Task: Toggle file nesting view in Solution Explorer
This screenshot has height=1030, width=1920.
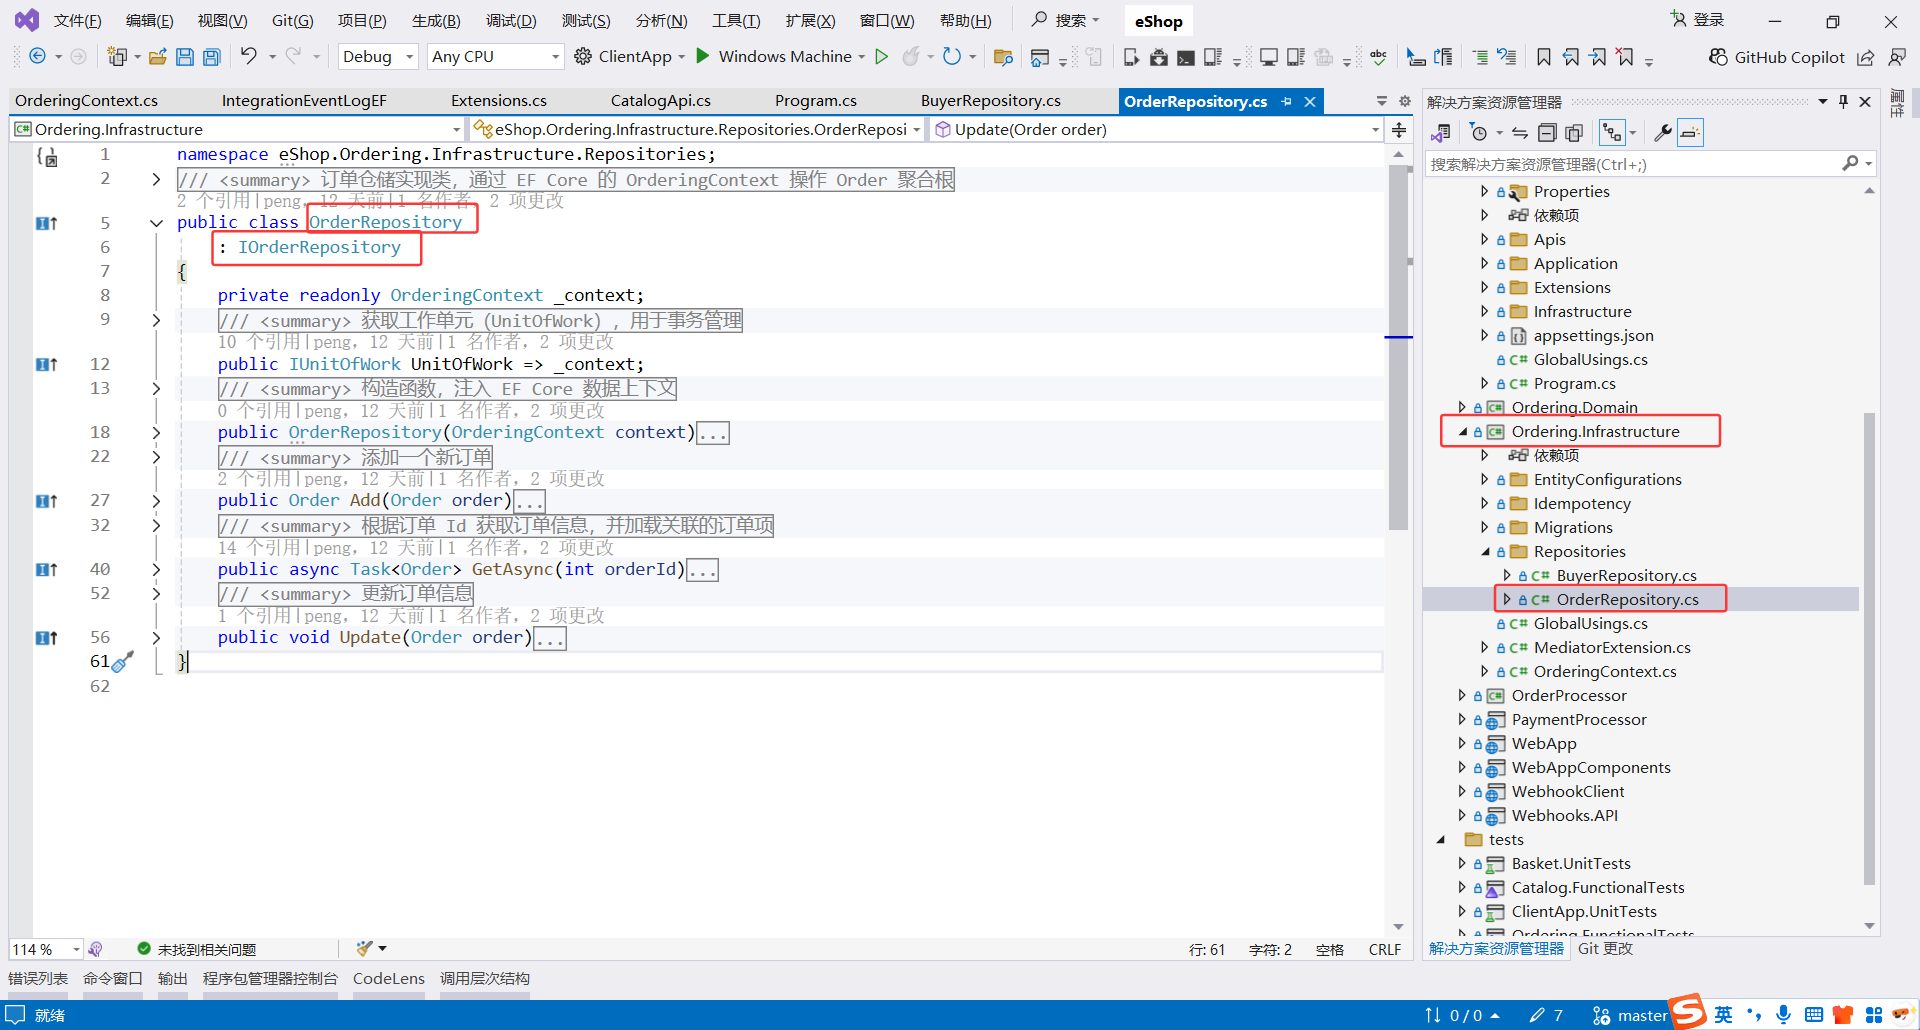Action: [1612, 133]
